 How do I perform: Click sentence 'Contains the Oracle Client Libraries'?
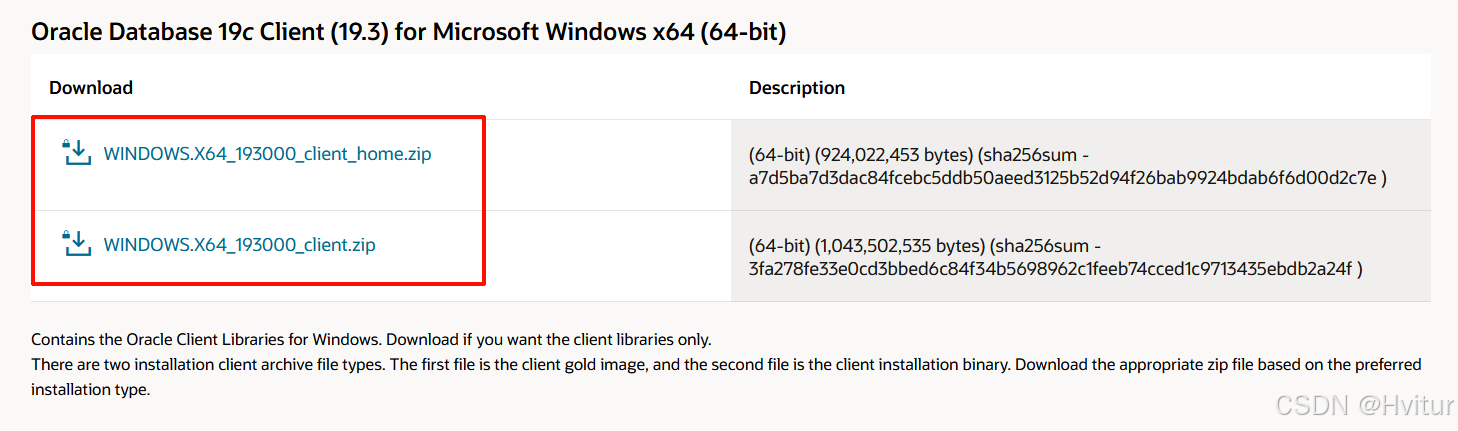point(371,340)
